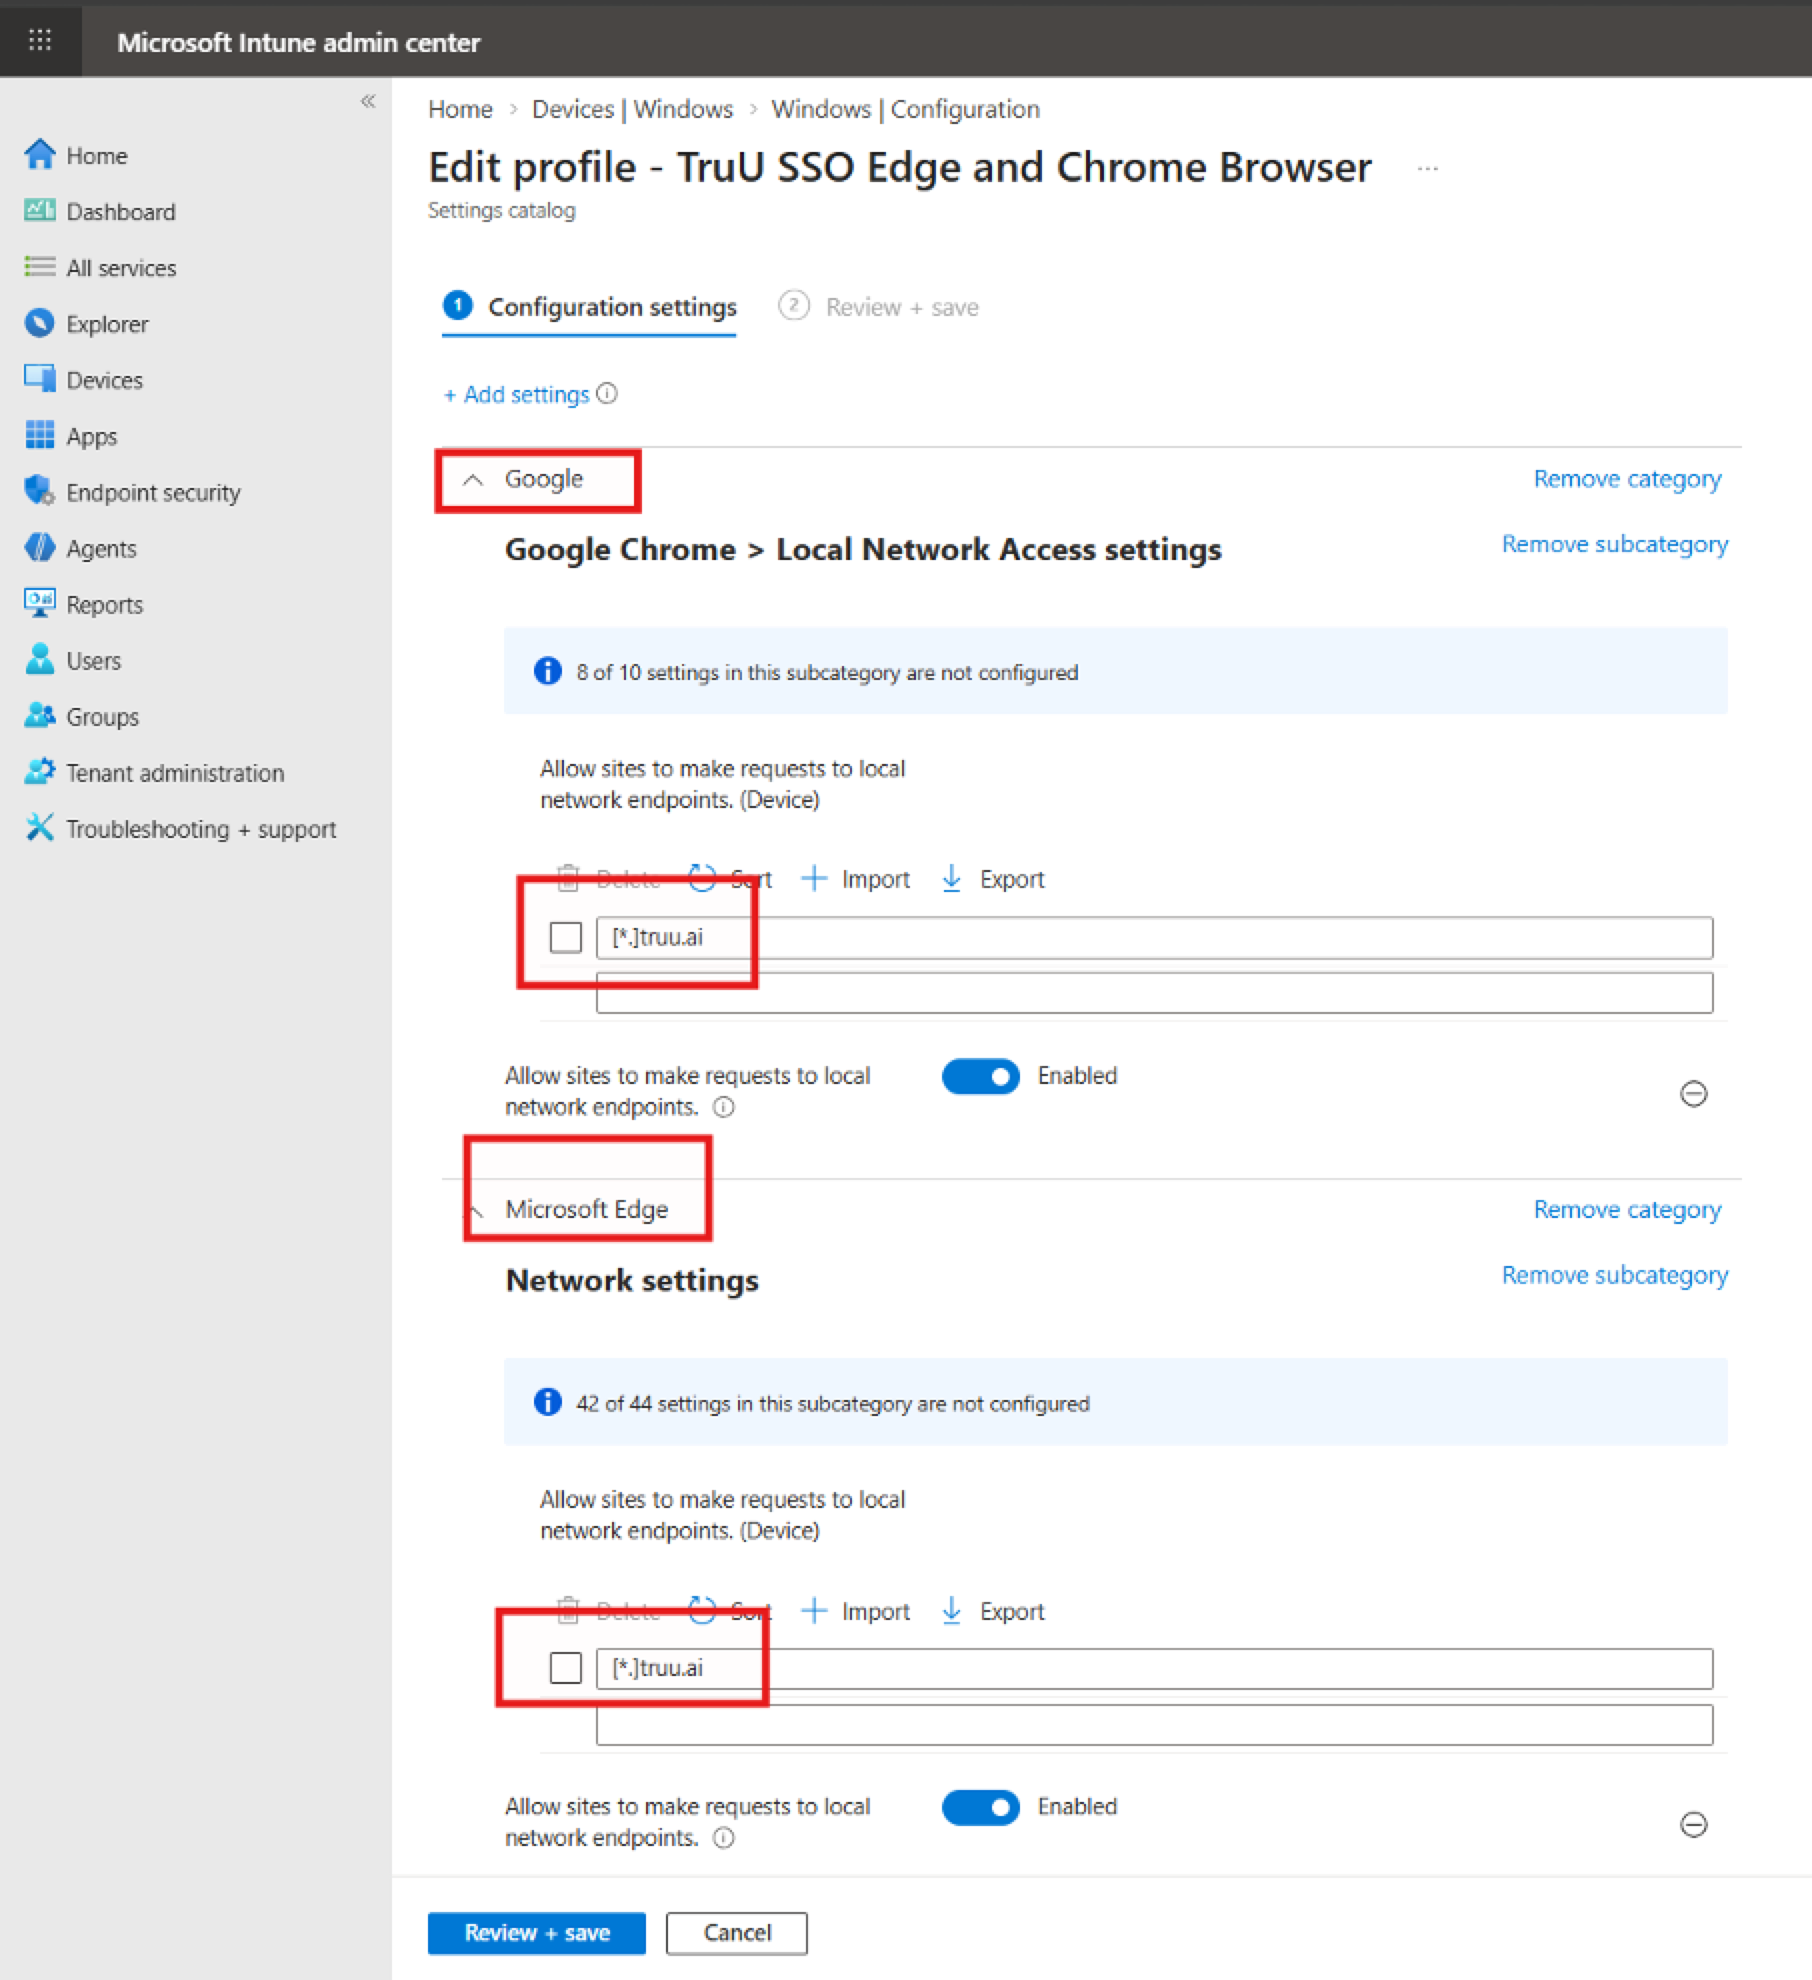Click the Troubleshooting + support tools icon
The width and height of the screenshot is (1812, 1980).
(40, 827)
